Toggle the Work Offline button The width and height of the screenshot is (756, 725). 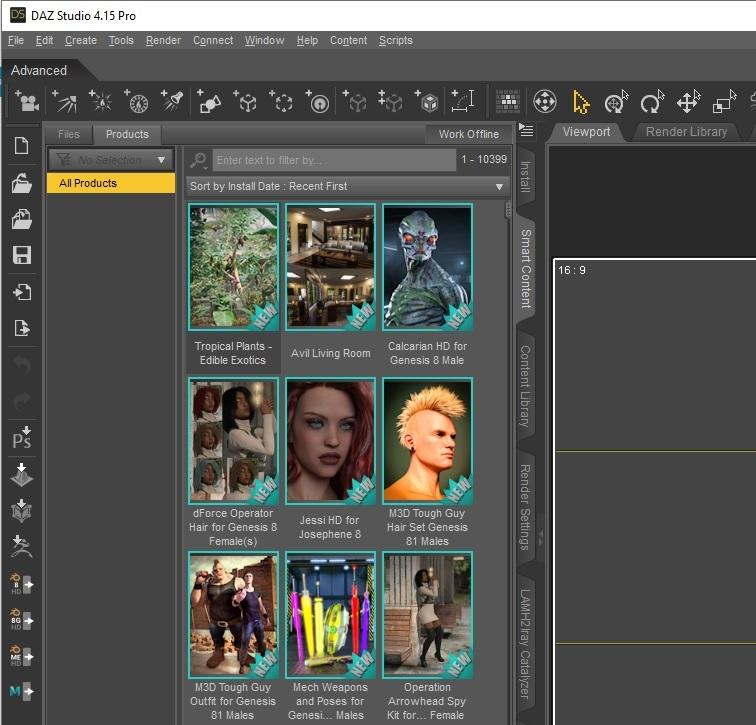click(x=468, y=134)
